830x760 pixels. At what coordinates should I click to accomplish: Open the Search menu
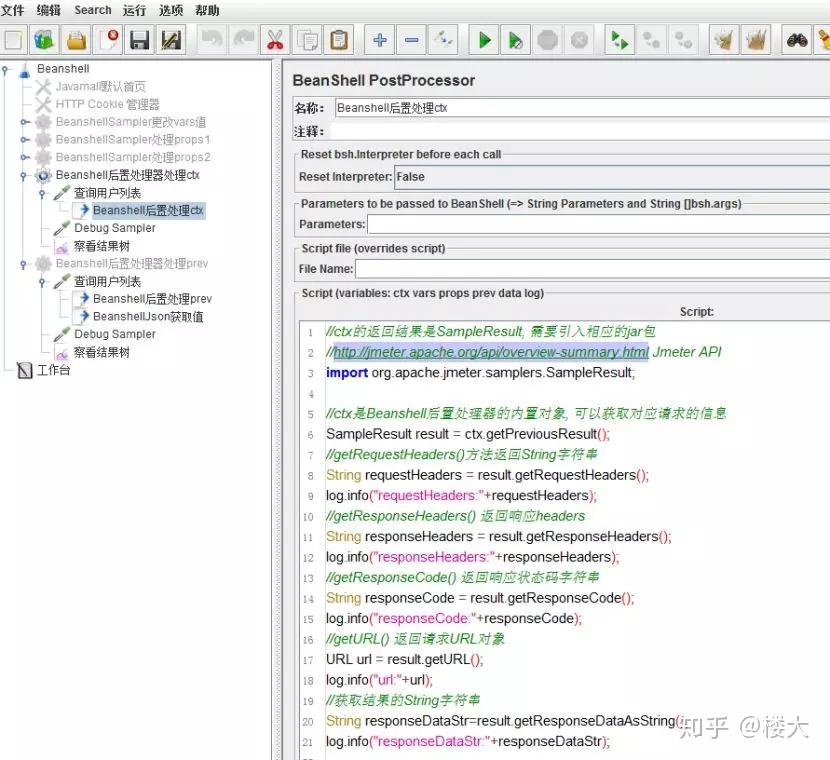[92, 10]
